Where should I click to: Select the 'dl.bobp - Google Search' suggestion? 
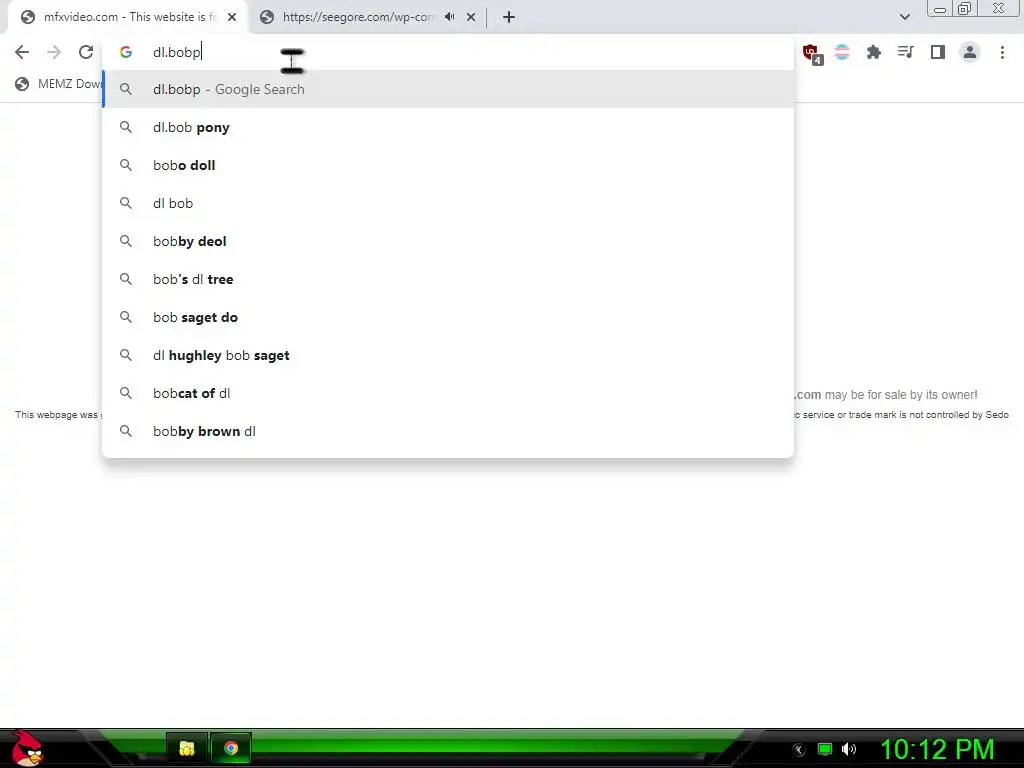coord(448,89)
